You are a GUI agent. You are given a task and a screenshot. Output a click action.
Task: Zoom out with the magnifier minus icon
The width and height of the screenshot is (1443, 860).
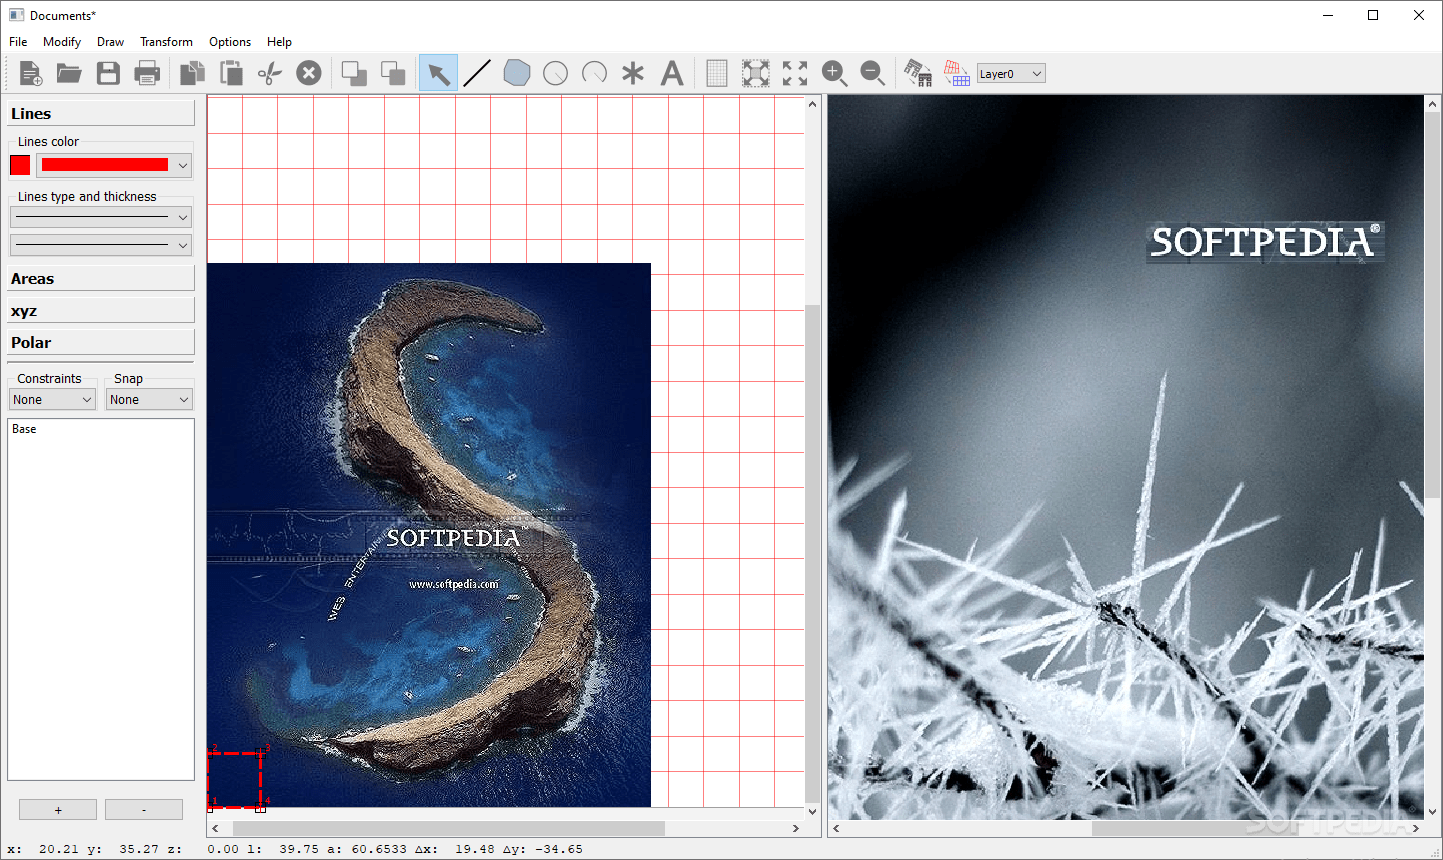(873, 73)
